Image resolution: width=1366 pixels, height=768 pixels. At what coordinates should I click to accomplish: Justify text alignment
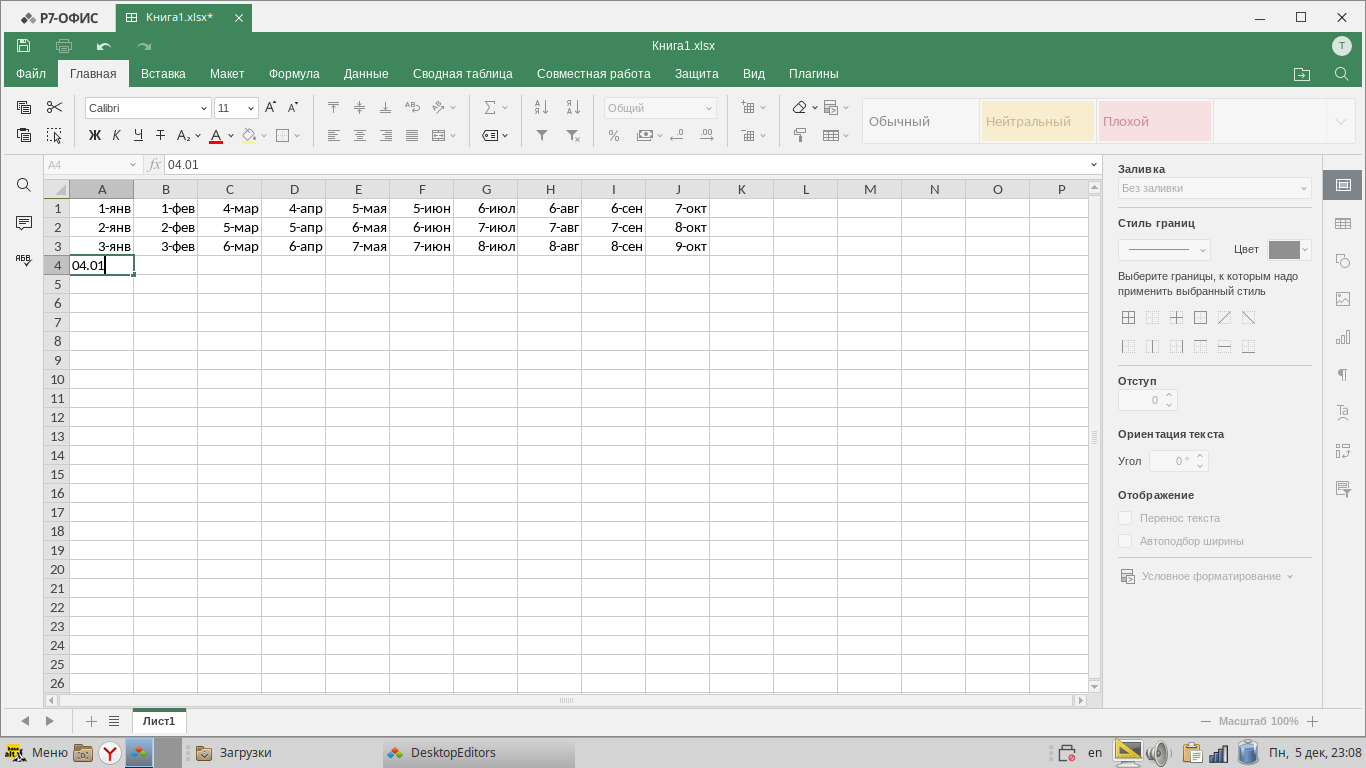pos(412,135)
